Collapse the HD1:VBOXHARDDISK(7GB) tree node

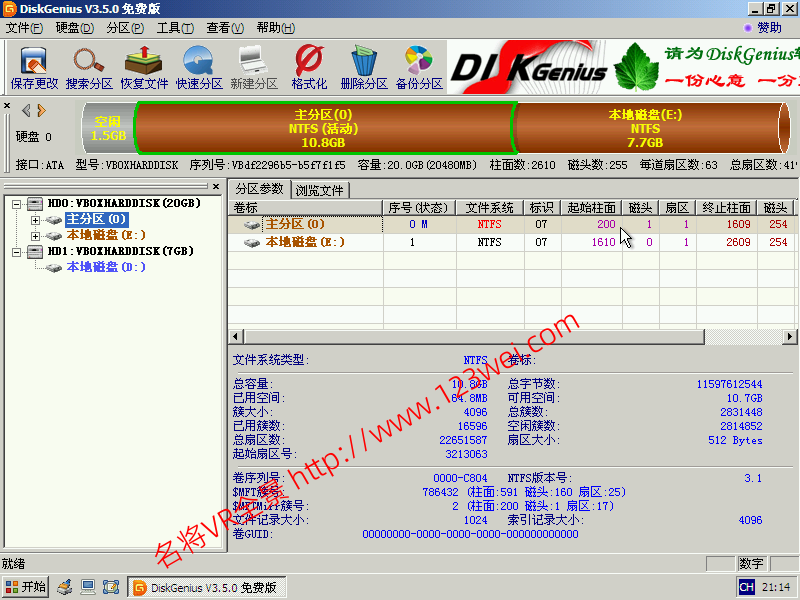click(18, 252)
